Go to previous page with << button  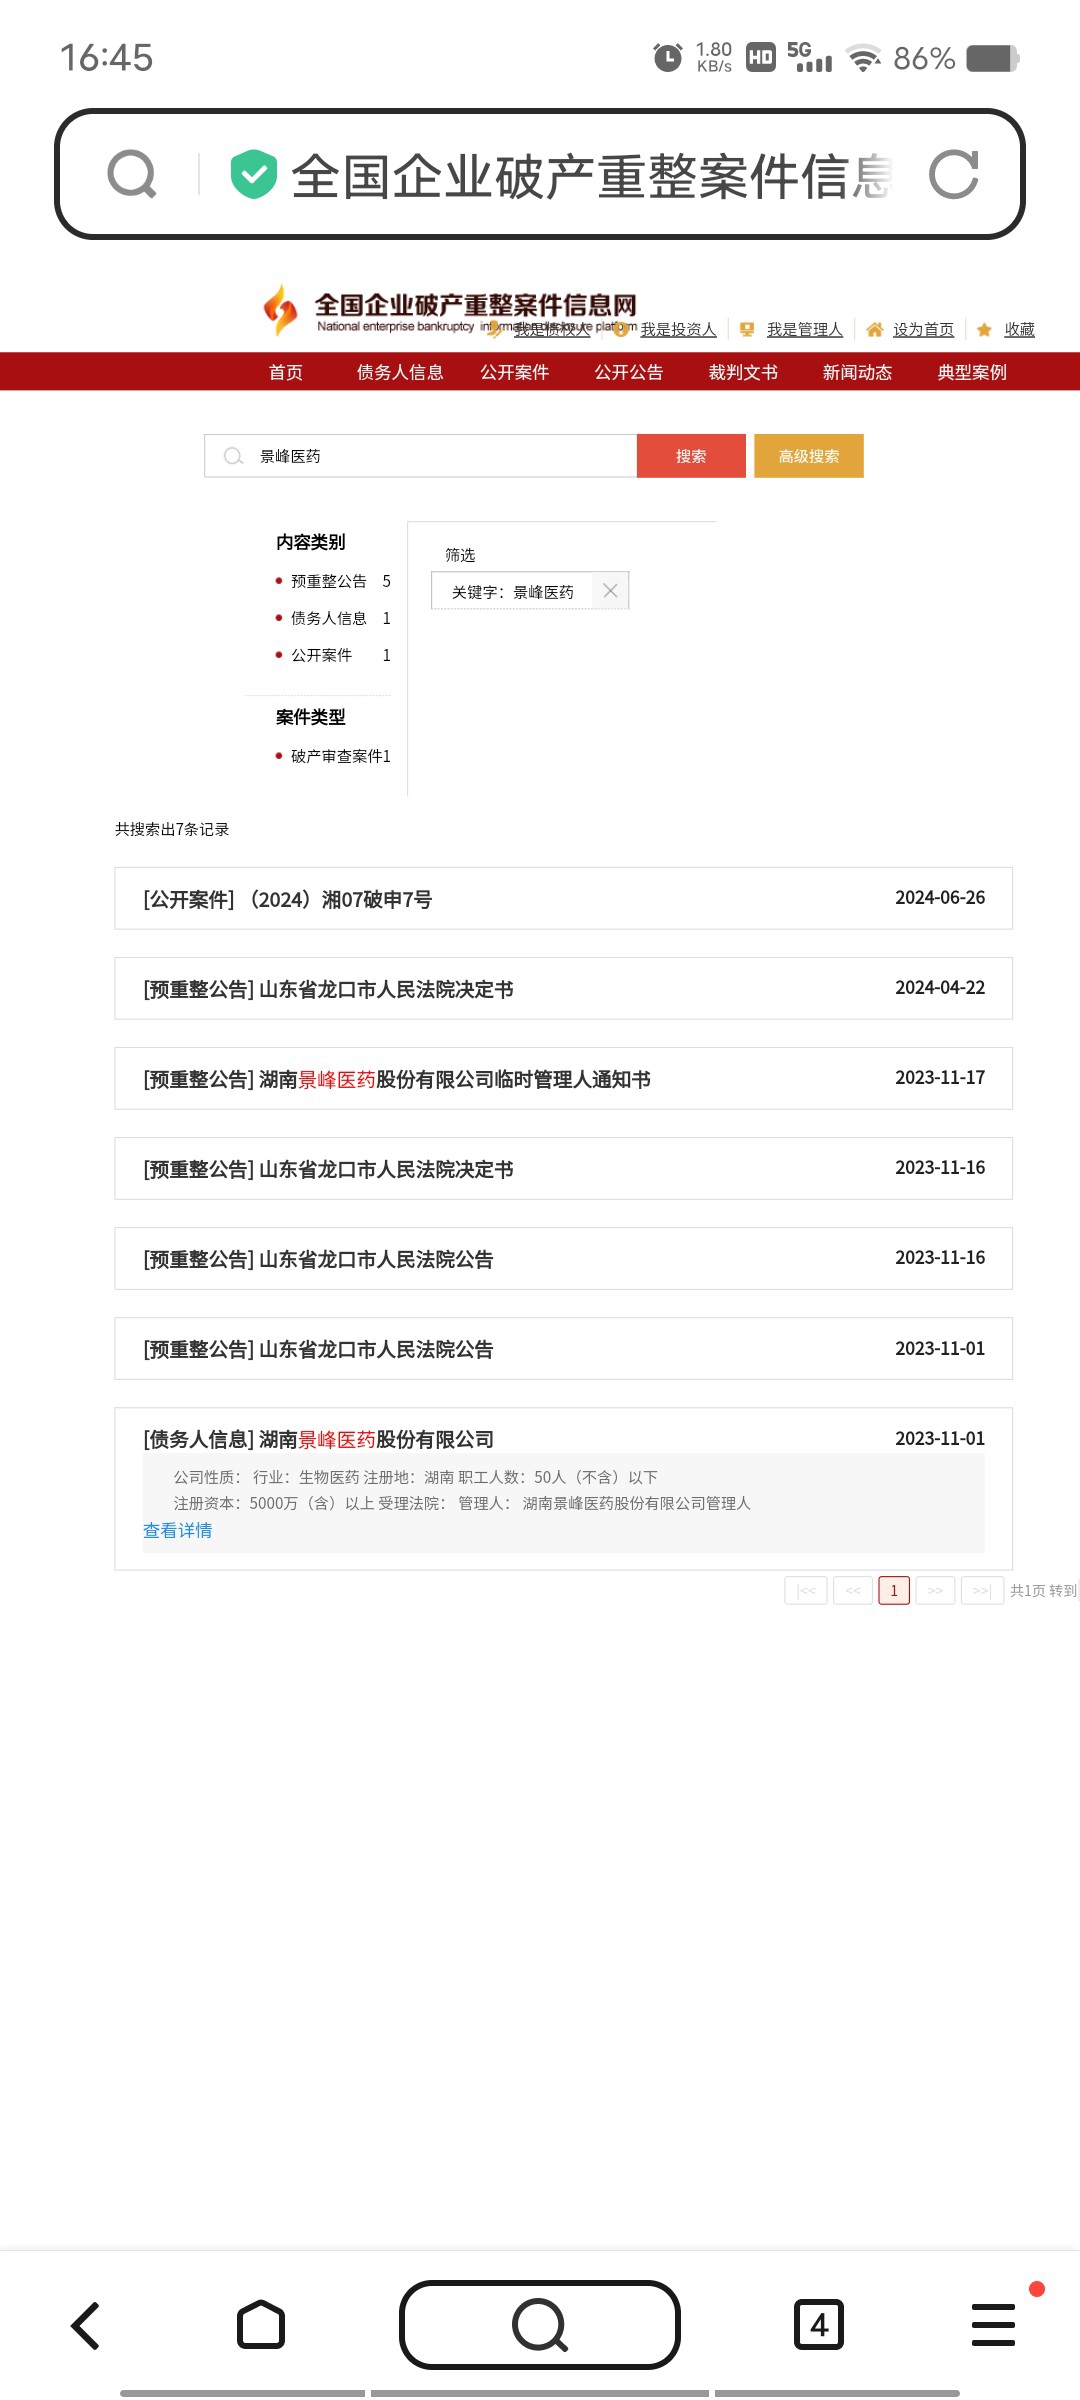pyautogui.click(x=853, y=1590)
